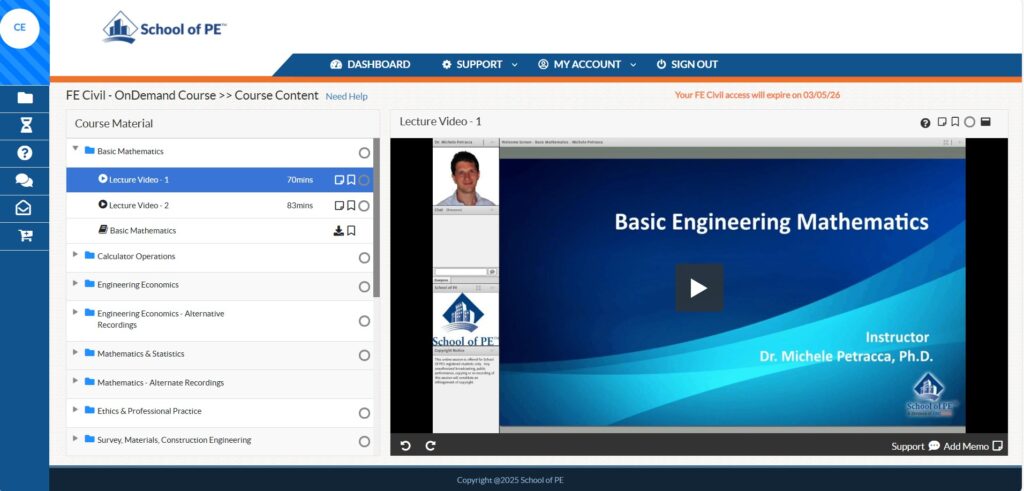This screenshot has height=491, width=1024.
Task: Go to Dashboard in the navigation bar
Action: pos(370,64)
